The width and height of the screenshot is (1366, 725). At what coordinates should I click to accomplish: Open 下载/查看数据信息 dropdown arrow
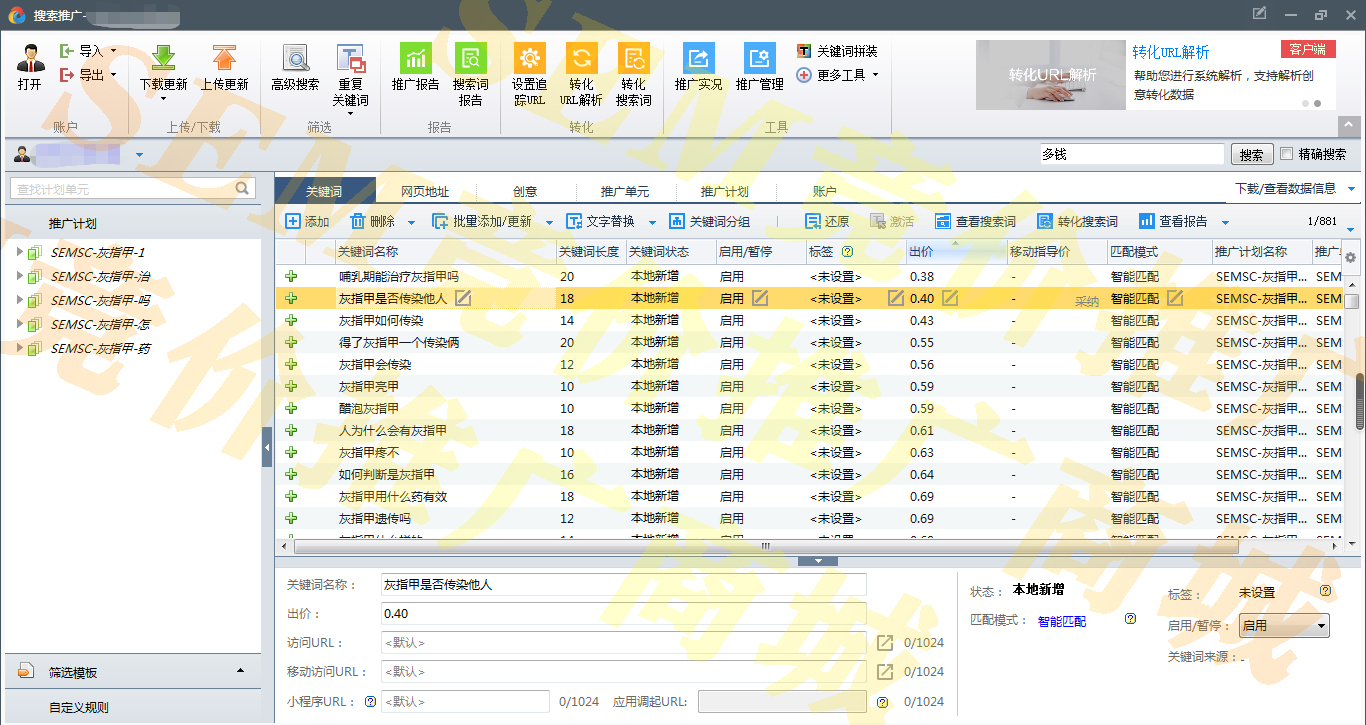coord(1352,189)
